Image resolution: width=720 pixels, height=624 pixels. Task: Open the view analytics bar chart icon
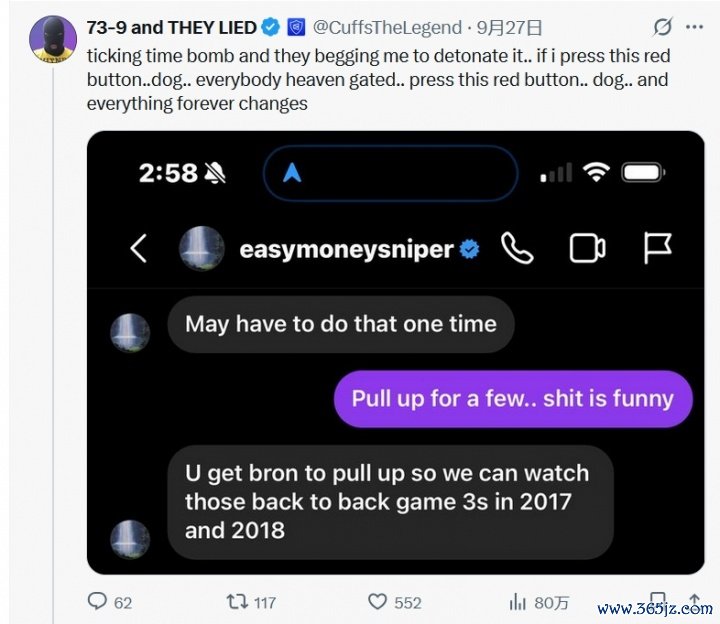[518, 601]
